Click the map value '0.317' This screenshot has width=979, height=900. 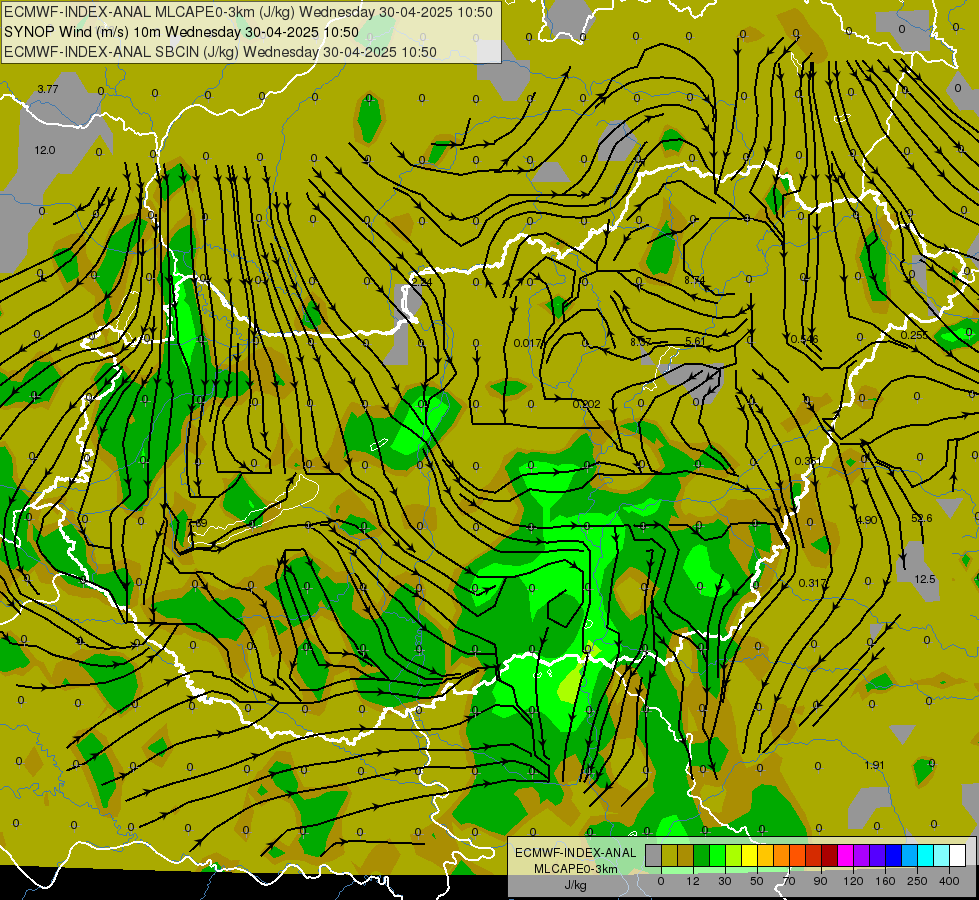pyautogui.click(x=812, y=583)
